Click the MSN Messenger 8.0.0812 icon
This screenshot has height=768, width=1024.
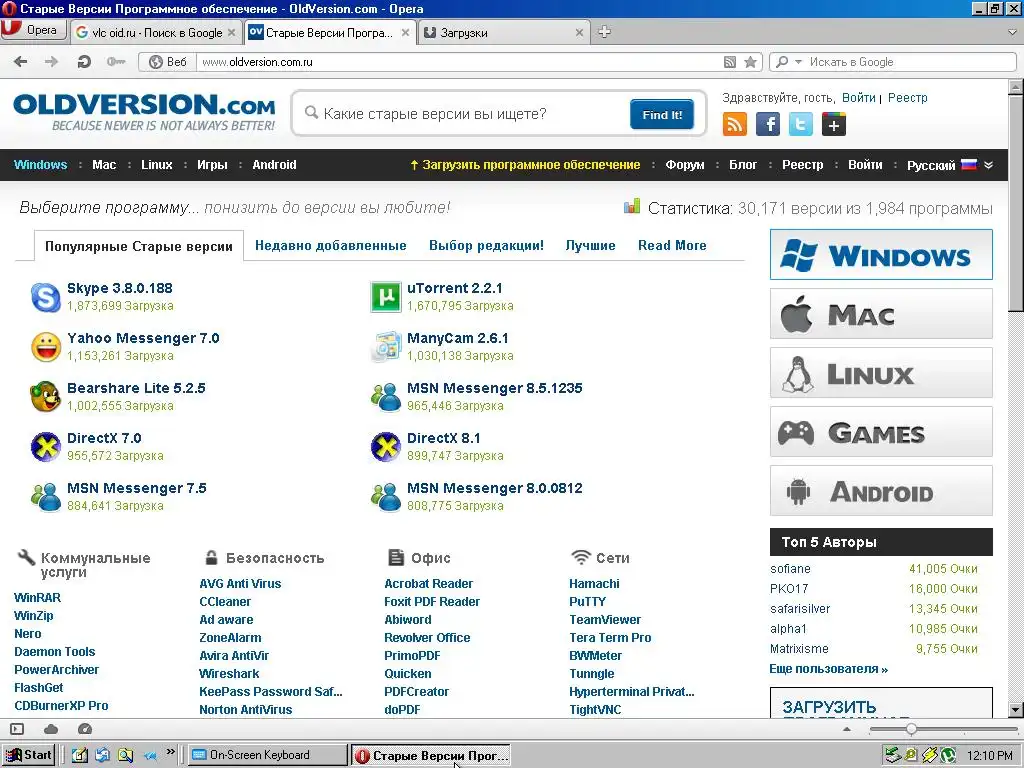click(386, 497)
